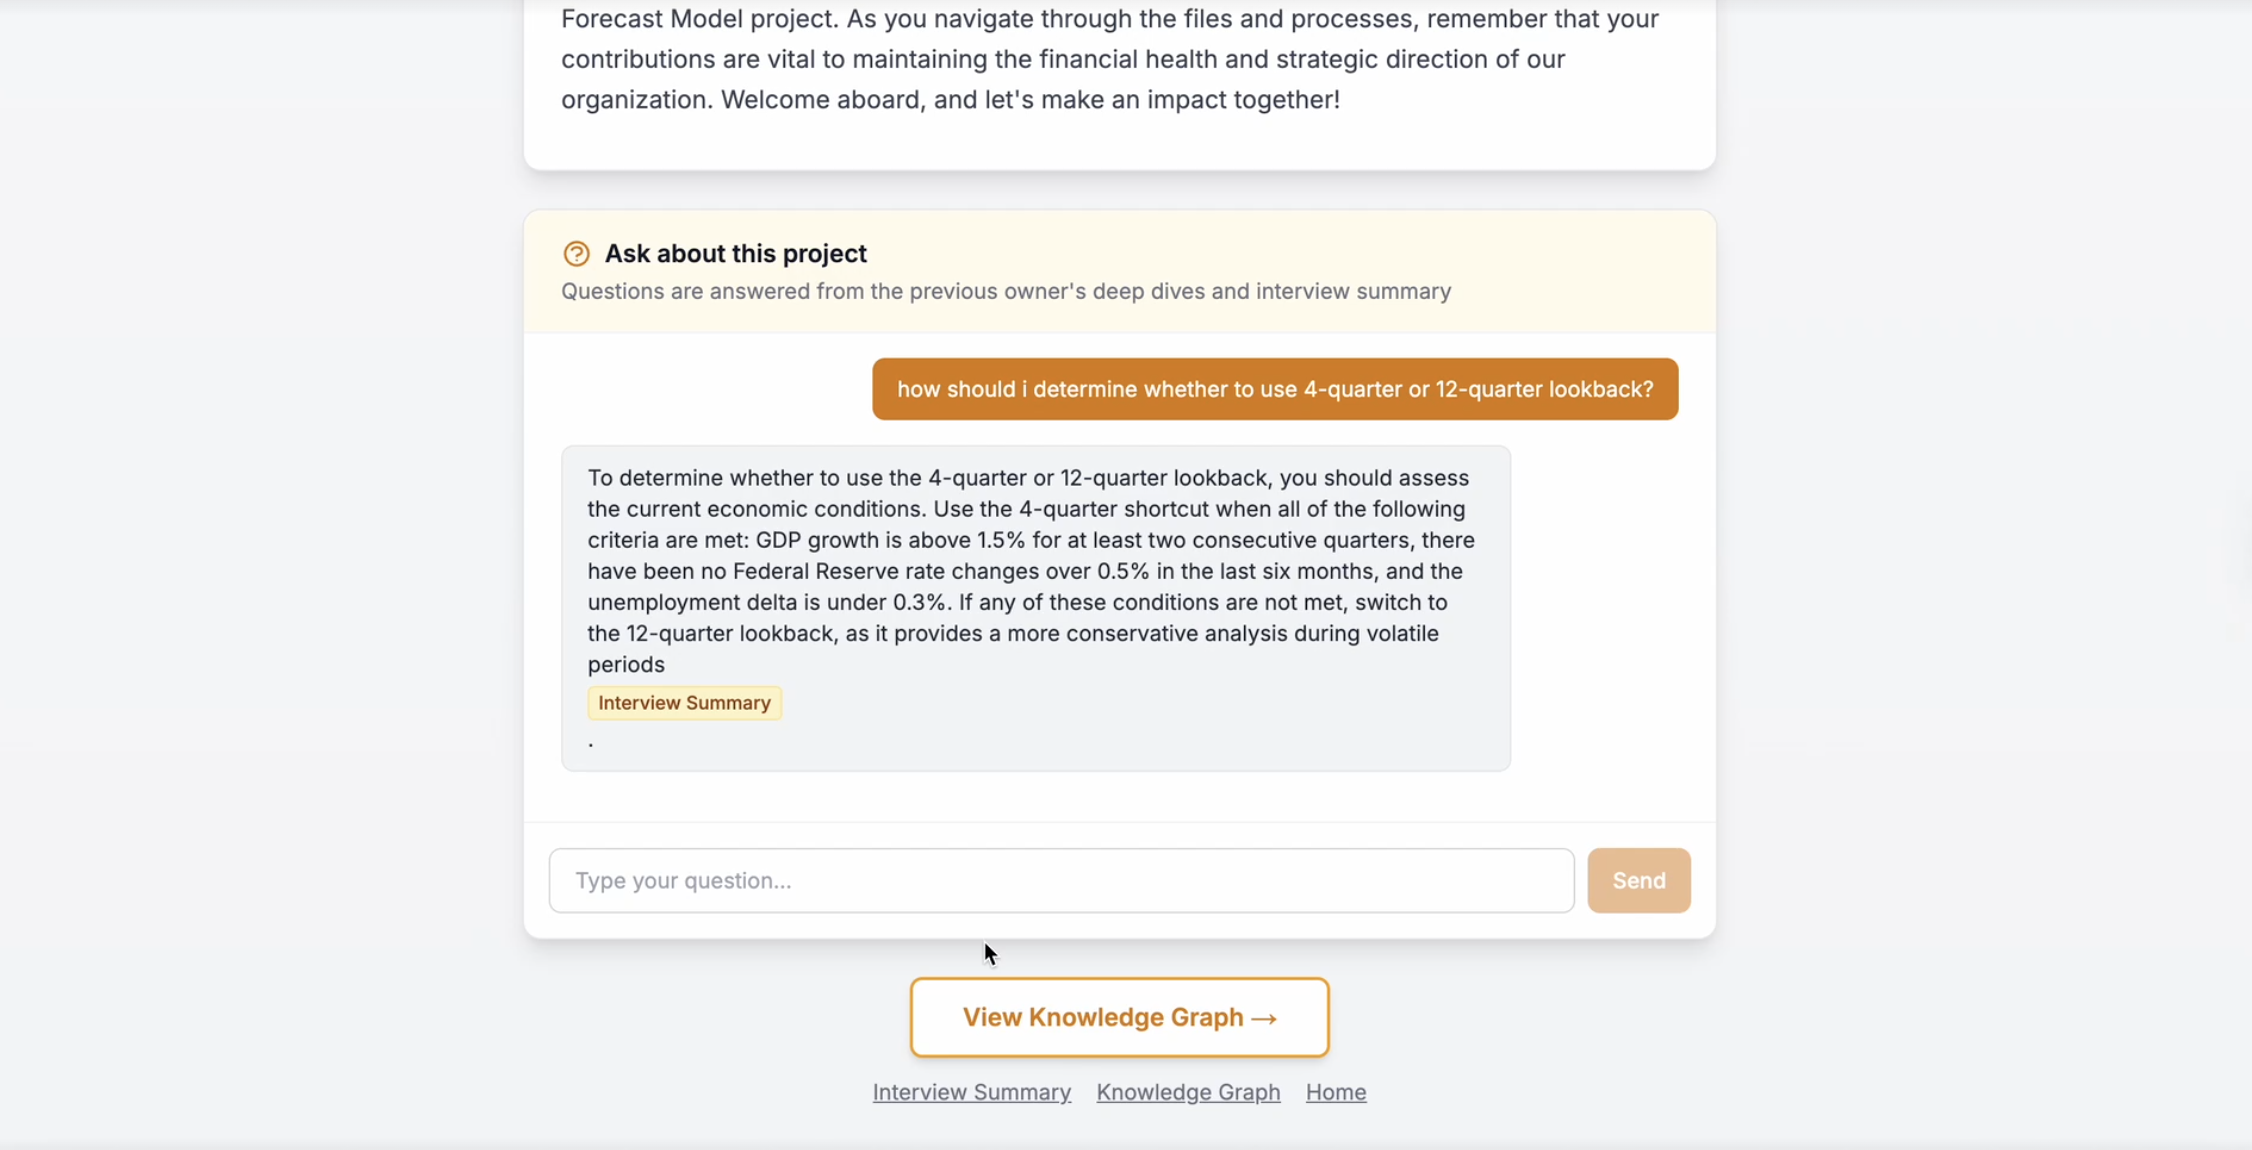Click the Interview Summary source tag in the answer

[x=684, y=703]
